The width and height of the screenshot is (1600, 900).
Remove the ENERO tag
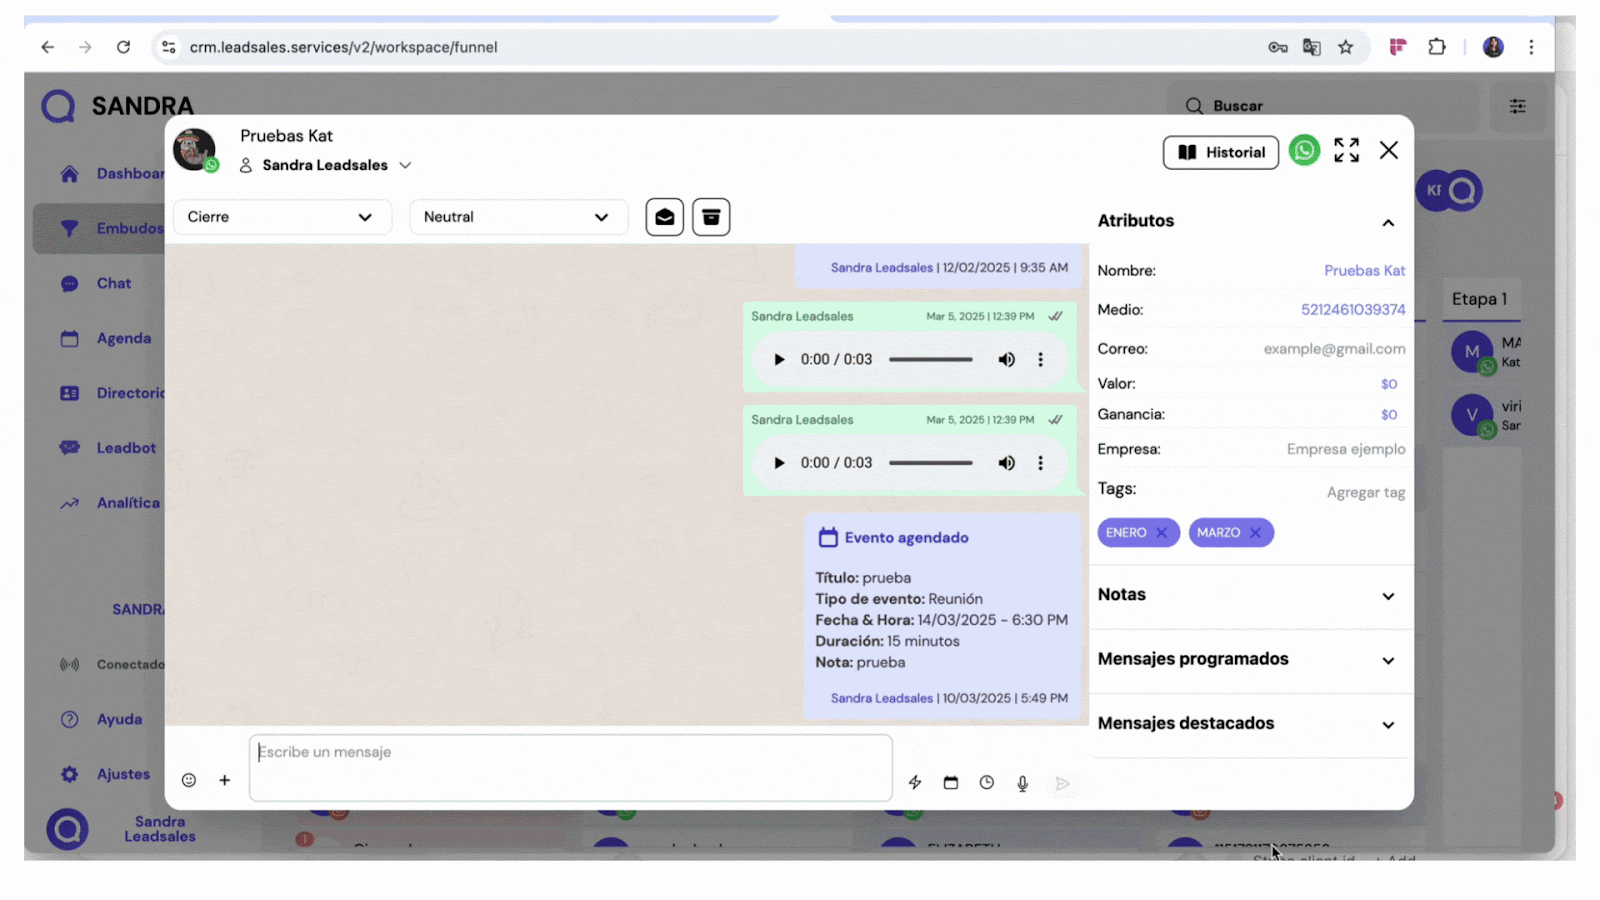coord(1161,533)
